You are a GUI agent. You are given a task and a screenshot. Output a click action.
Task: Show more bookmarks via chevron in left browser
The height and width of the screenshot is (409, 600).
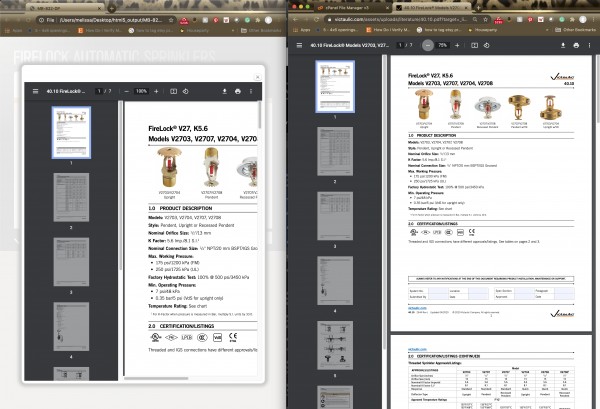tap(233, 30)
